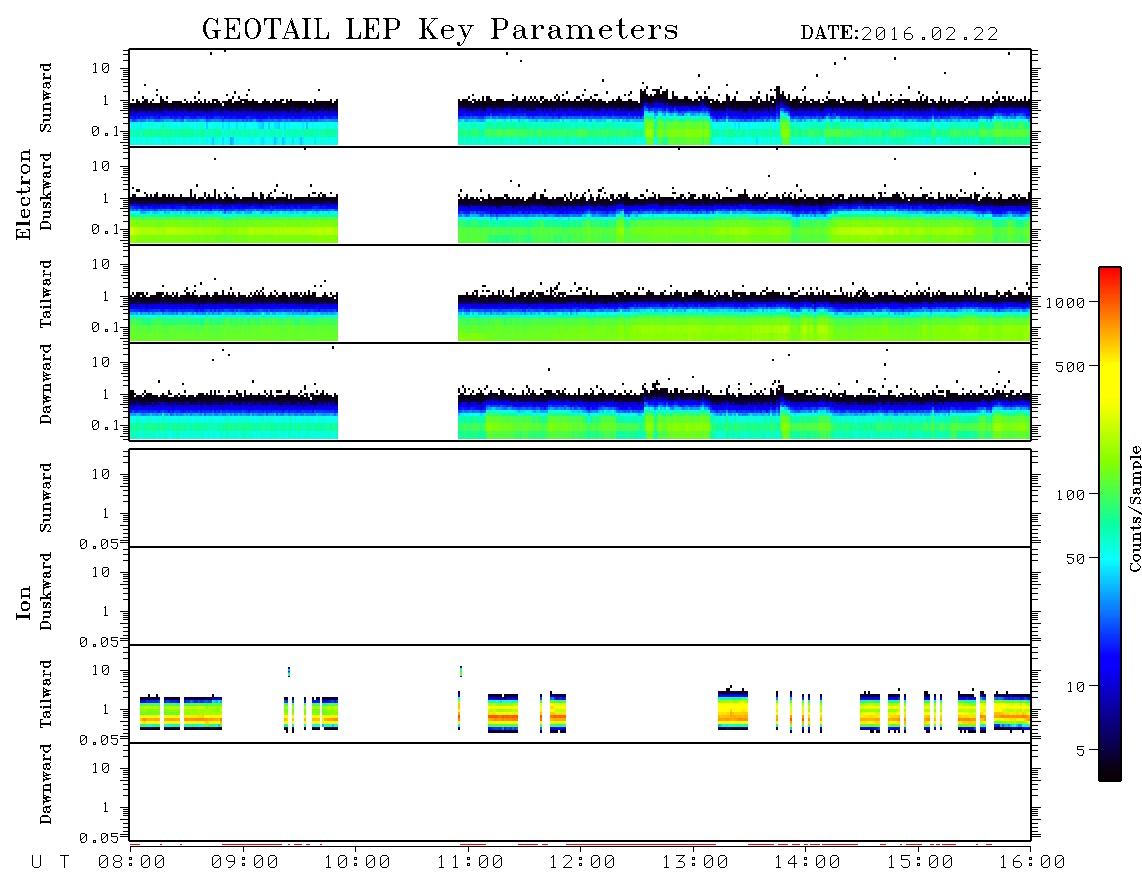Click the "50" color bar value
The image size is (1142, 880).
pyautogui.click(x=1075, y=559)
